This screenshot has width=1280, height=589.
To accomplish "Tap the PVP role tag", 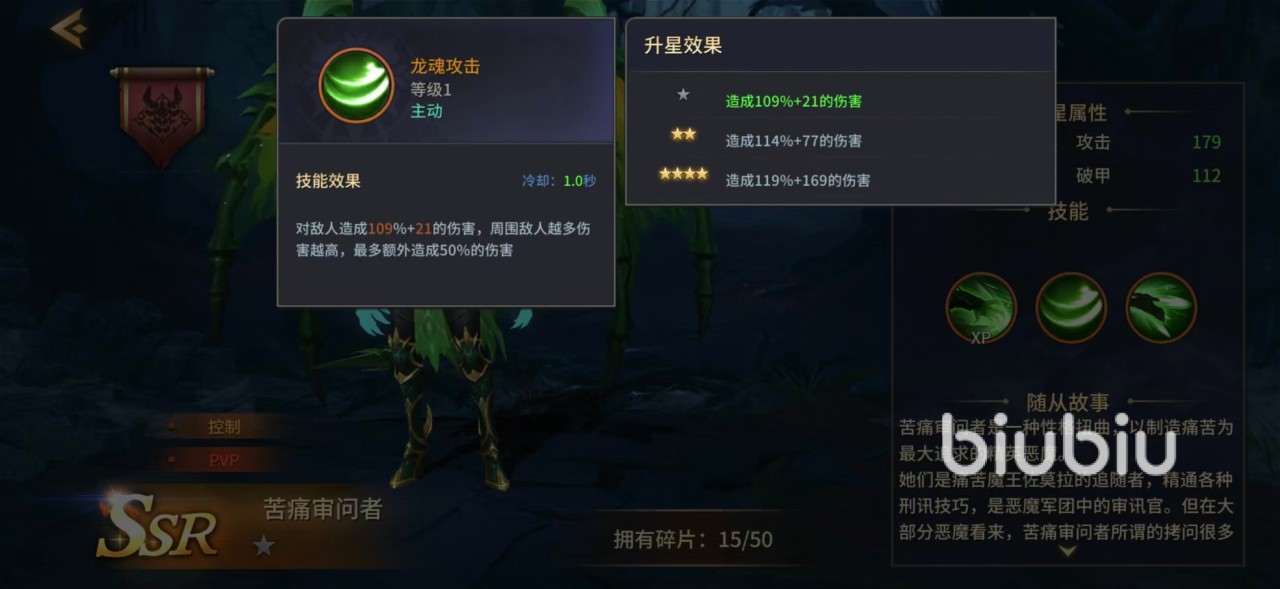I will (x=224, y=460).
